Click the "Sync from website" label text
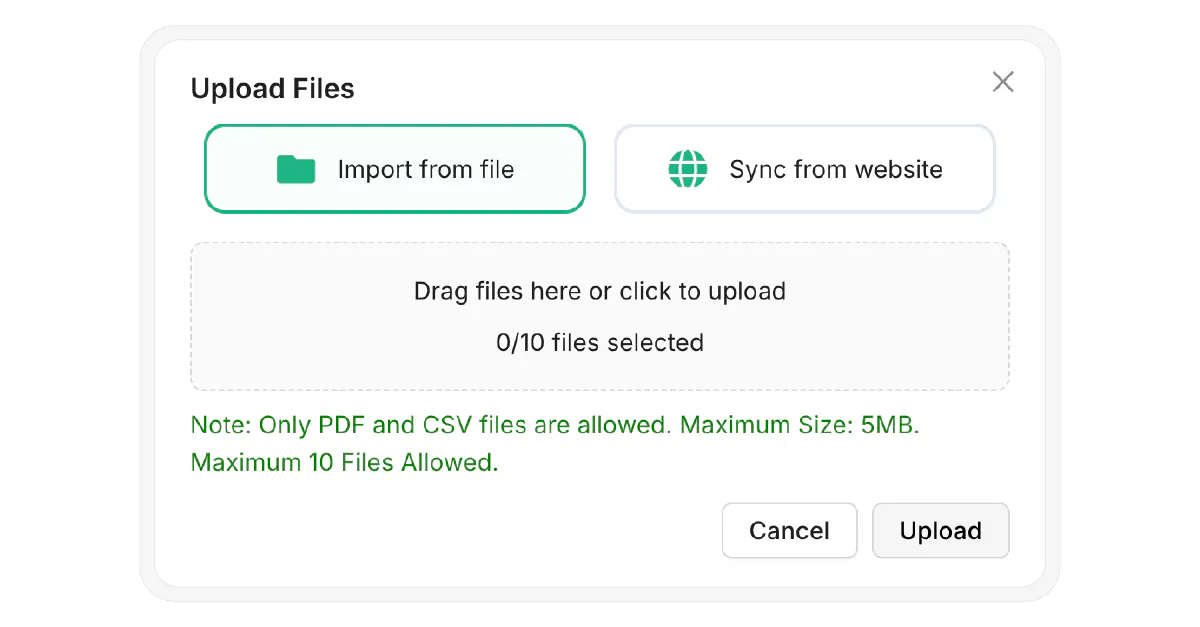This screenshot has width=1200, height=627. tap(835, 170)
